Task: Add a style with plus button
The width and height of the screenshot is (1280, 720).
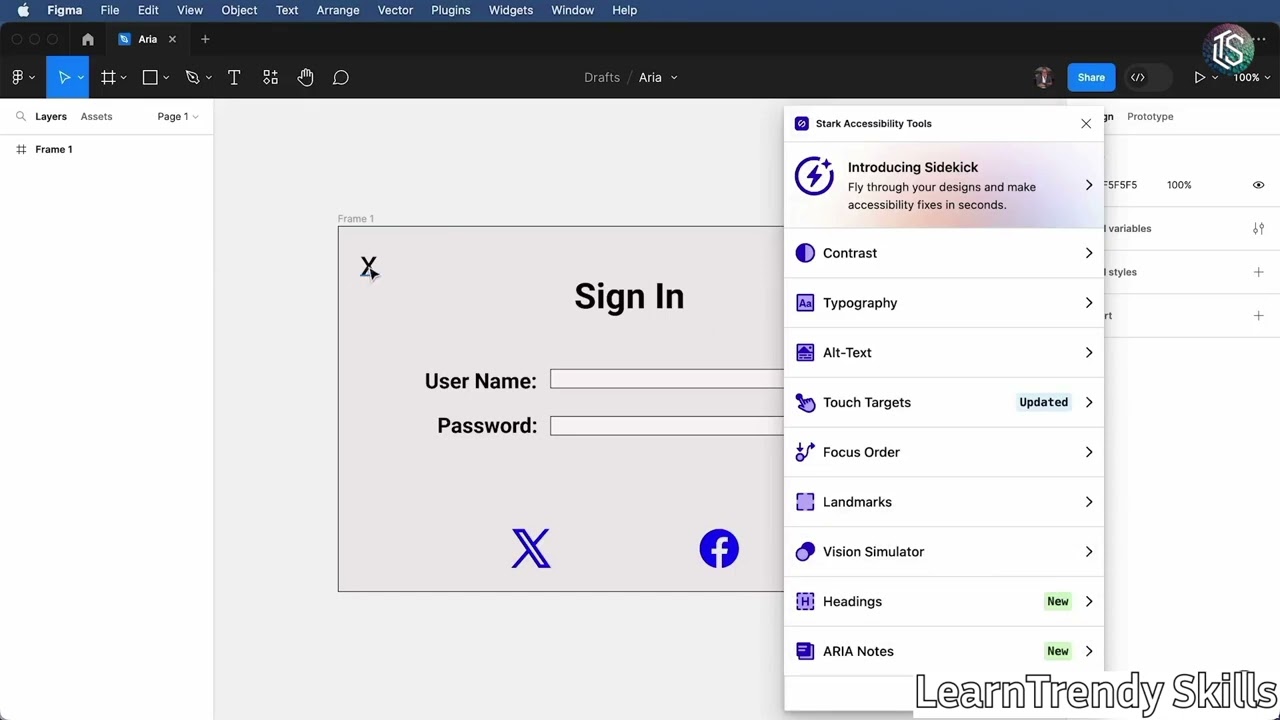Action: click(x=1258, y=272)
